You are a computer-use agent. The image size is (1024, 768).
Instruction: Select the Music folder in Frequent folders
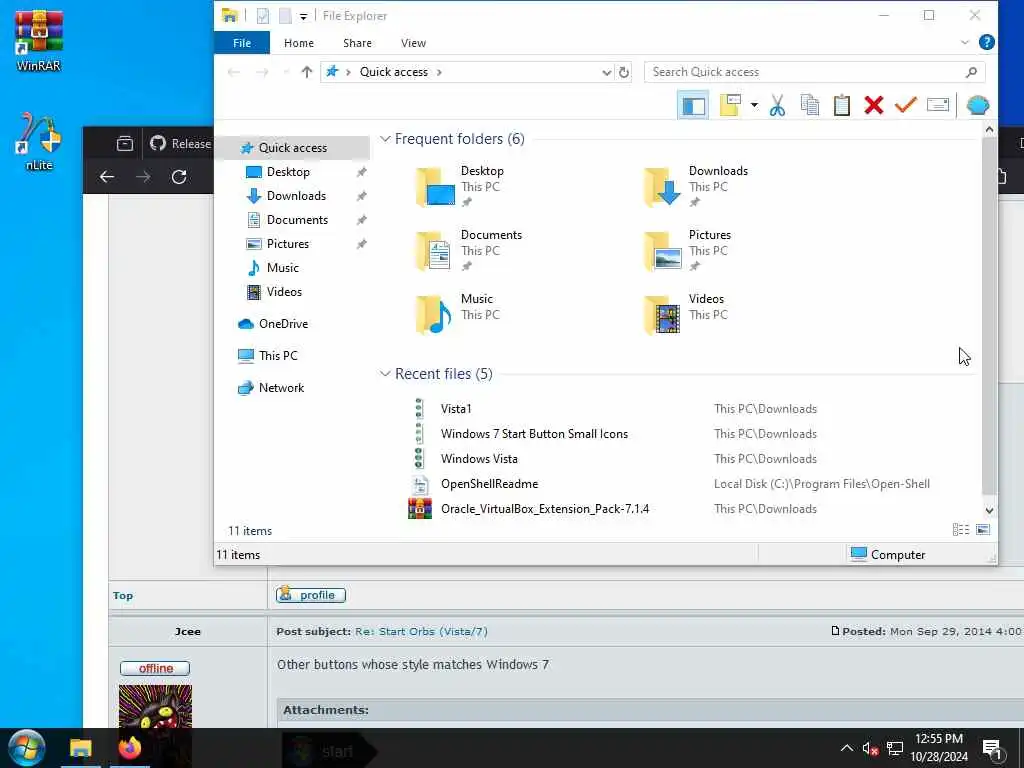[x=458, y=315]
